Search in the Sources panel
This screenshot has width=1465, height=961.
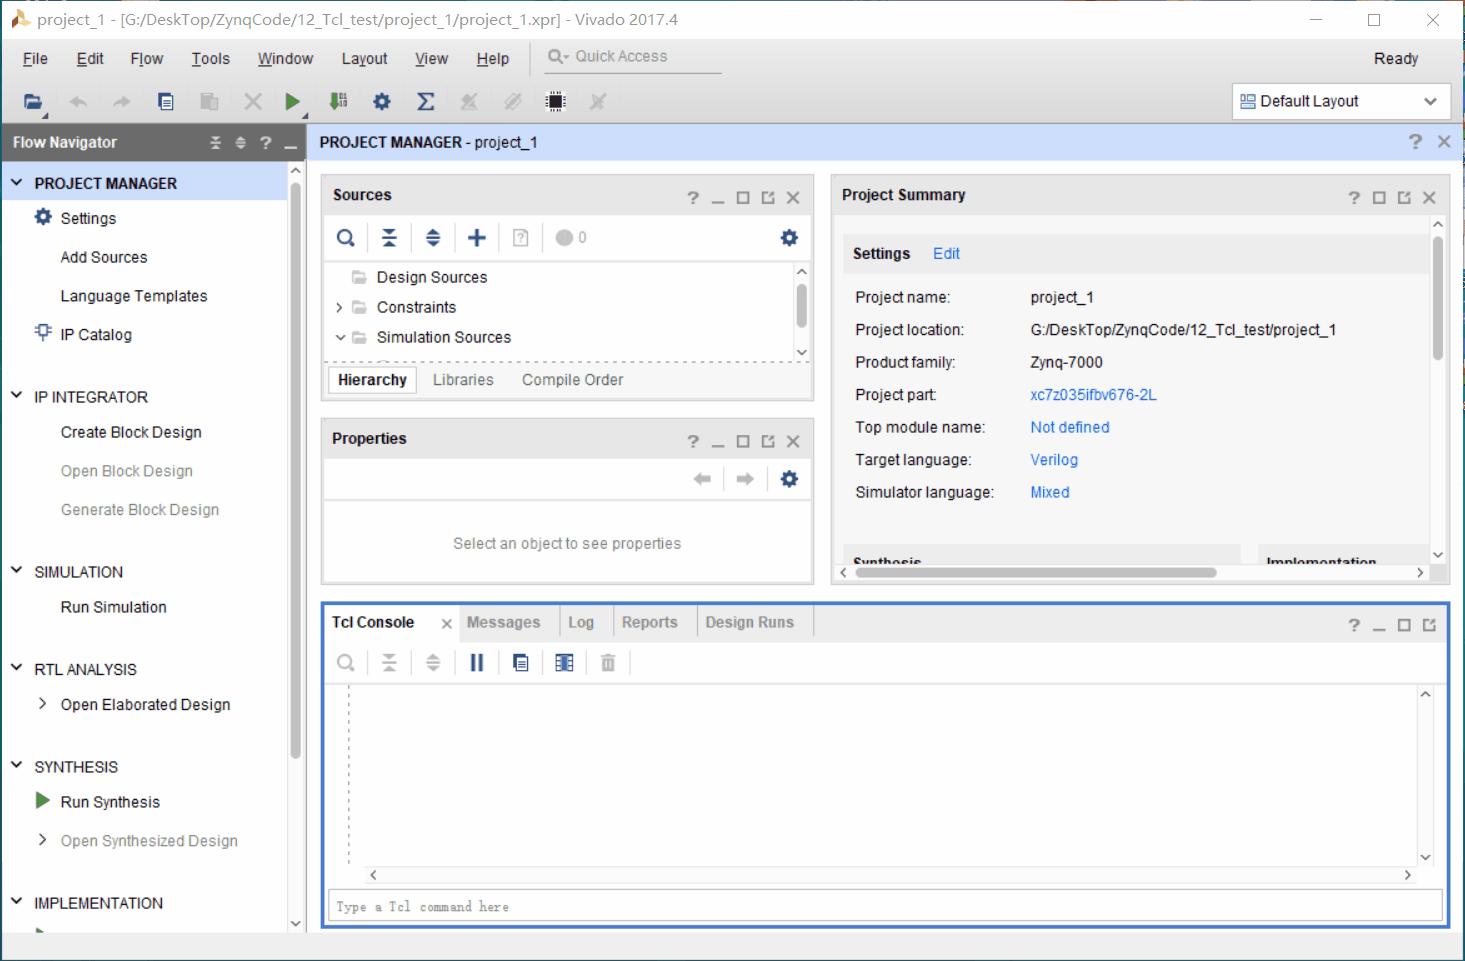345,238
